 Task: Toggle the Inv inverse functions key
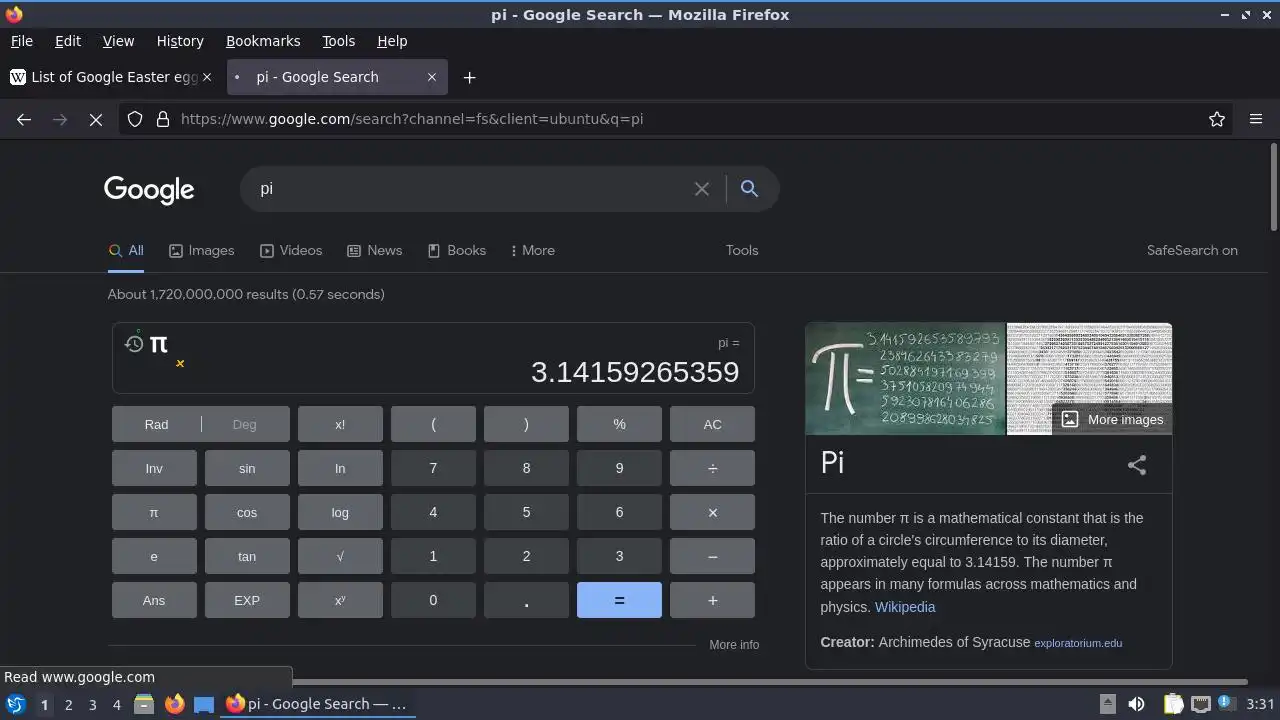click(154, 468)
